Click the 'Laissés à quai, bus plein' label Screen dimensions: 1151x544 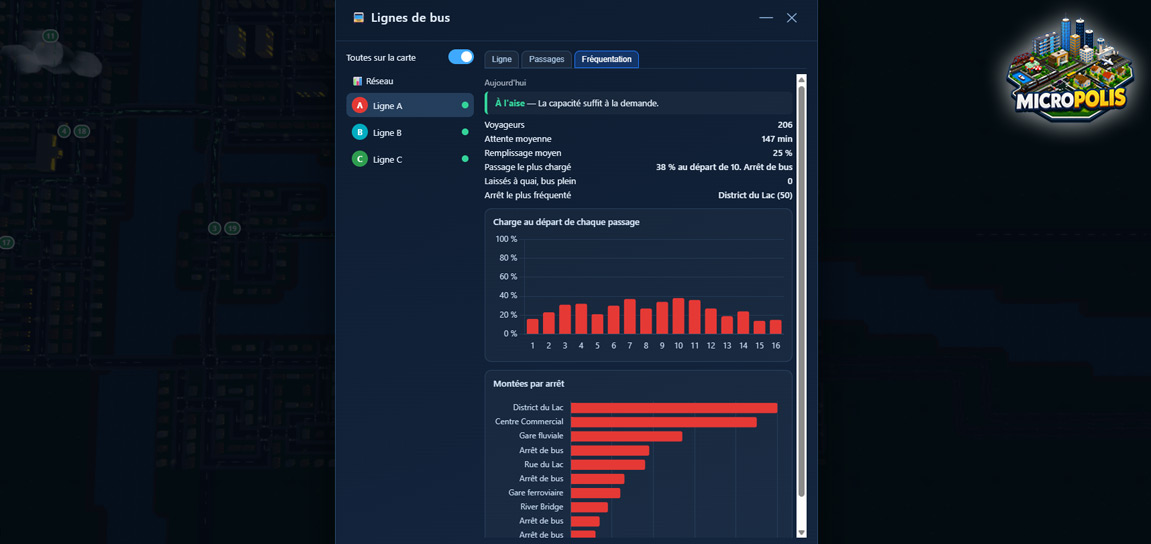pos(531,181)
